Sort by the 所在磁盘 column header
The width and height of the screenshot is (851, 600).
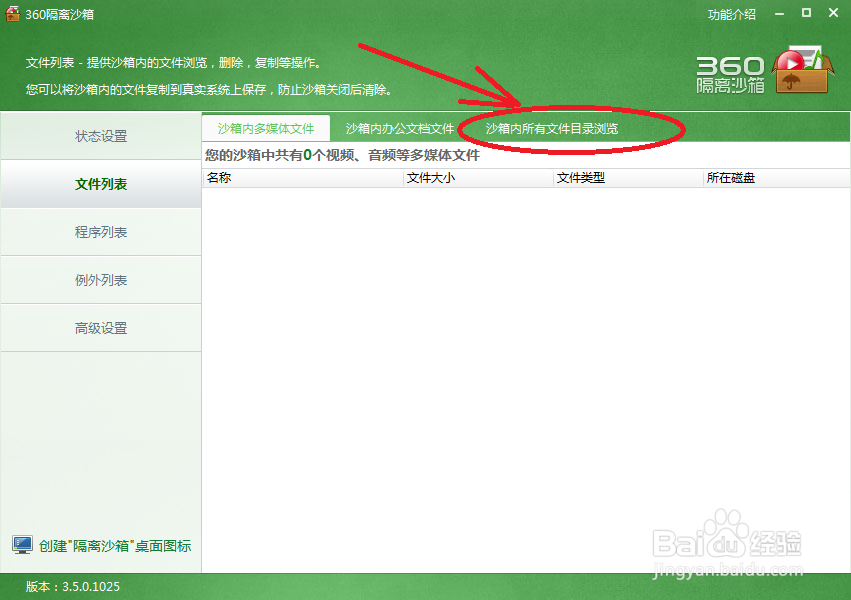point(777,178)
